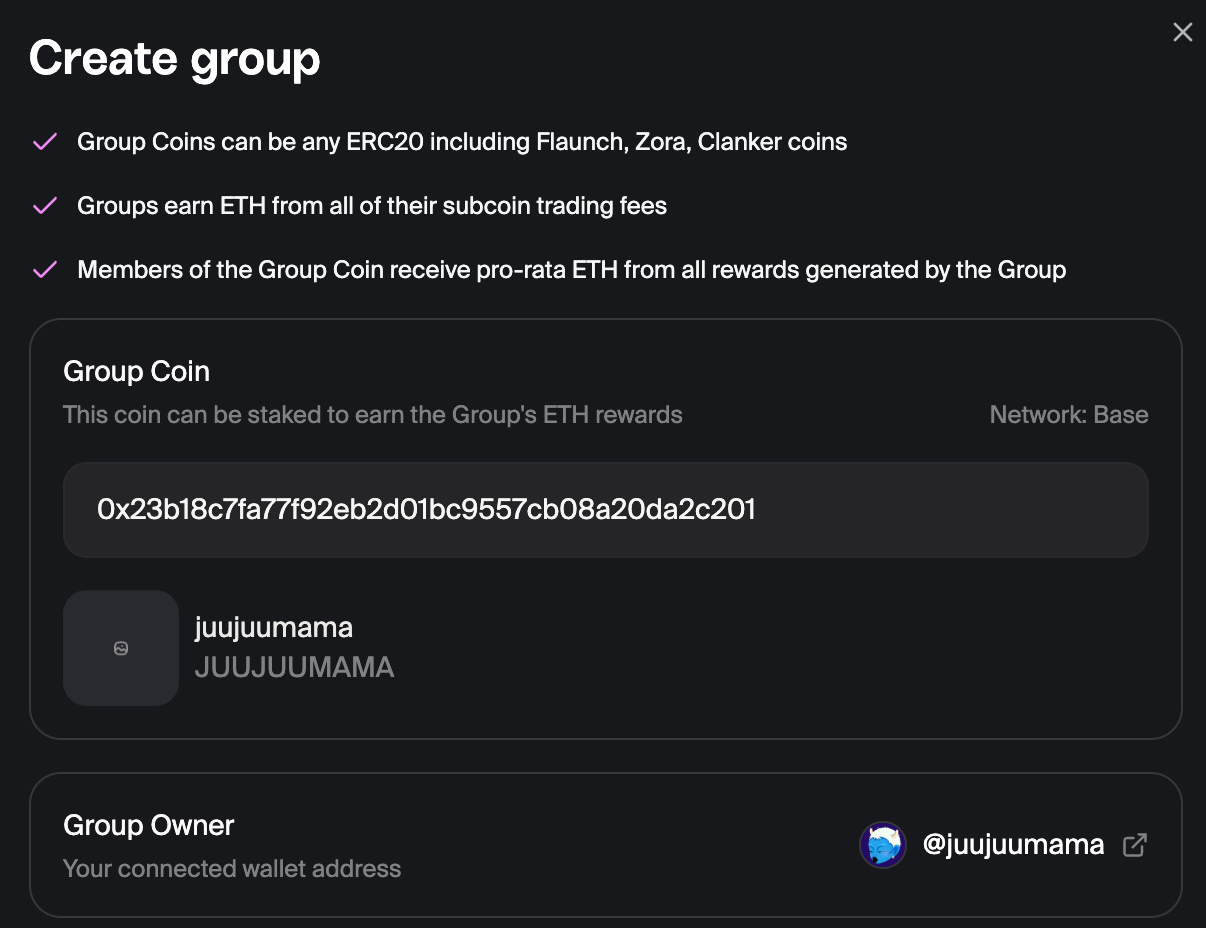The width and height of the screenshot is (1206, 928).
Task: Click the checkmark beside the pro-rata ETH bullet
Action: pos(45,270)
